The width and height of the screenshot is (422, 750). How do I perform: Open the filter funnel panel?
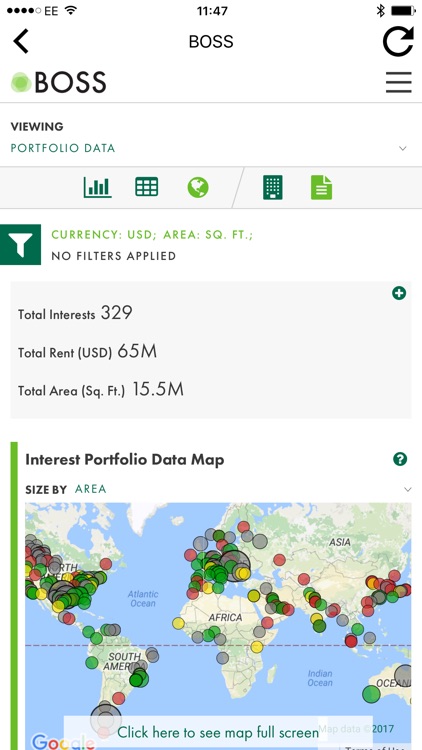(x=21, y=244)
